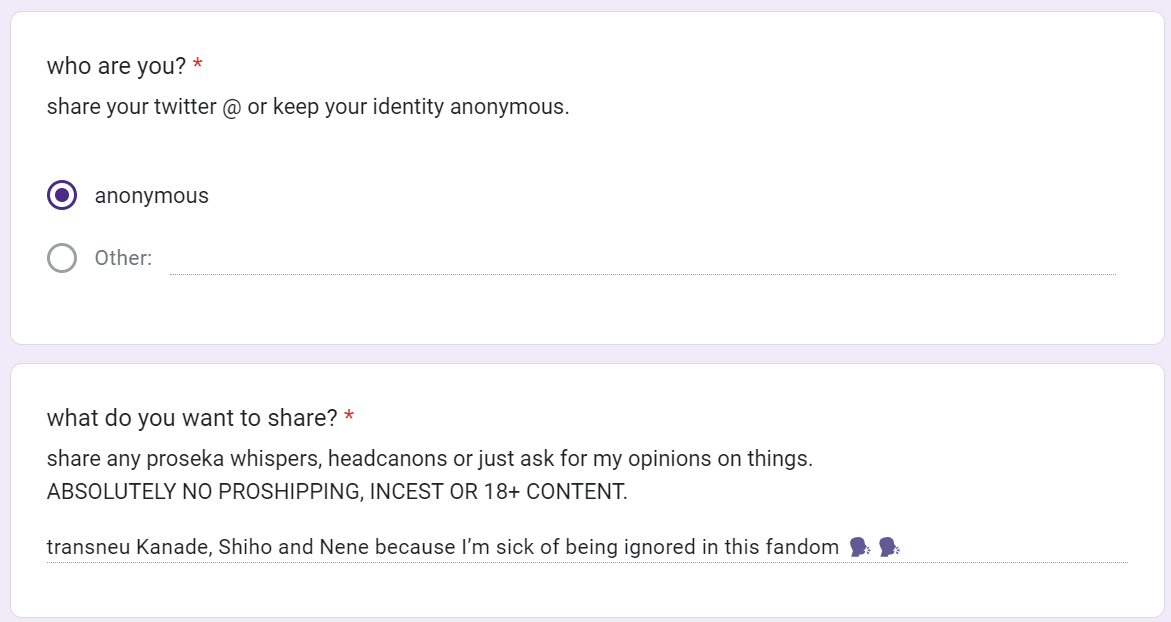Screen dimensions: 1171x622
Task: Click the red asterisk after want to share?
Action: (349, 415)
